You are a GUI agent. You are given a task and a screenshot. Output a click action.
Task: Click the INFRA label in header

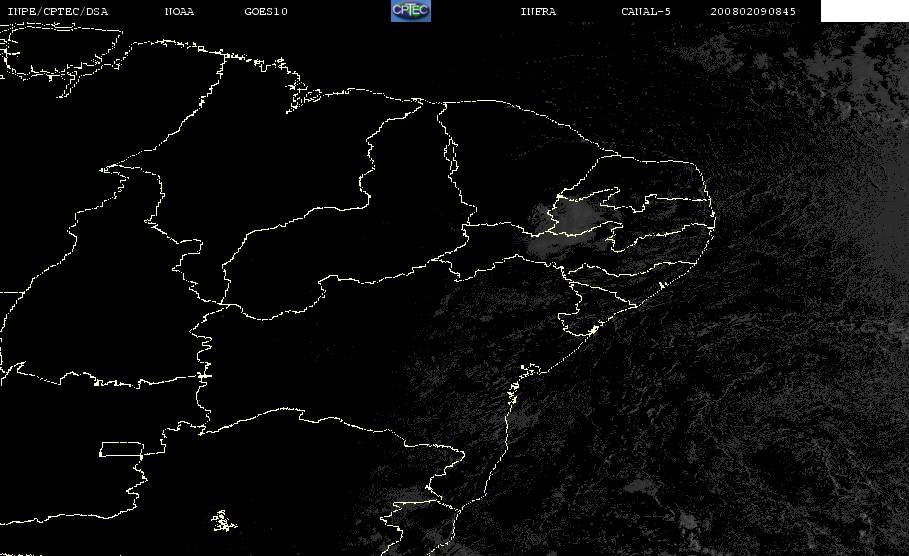tap(538, 11)
